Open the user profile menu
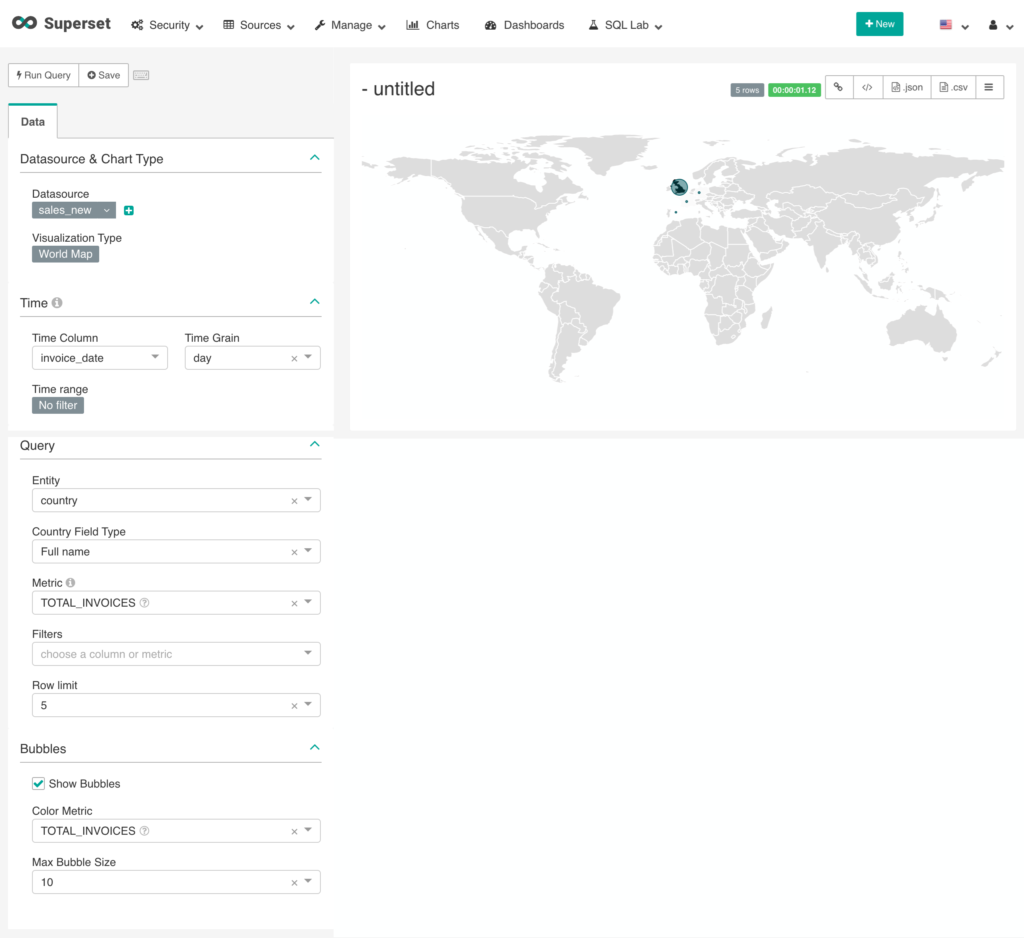 coord(1000,25)
